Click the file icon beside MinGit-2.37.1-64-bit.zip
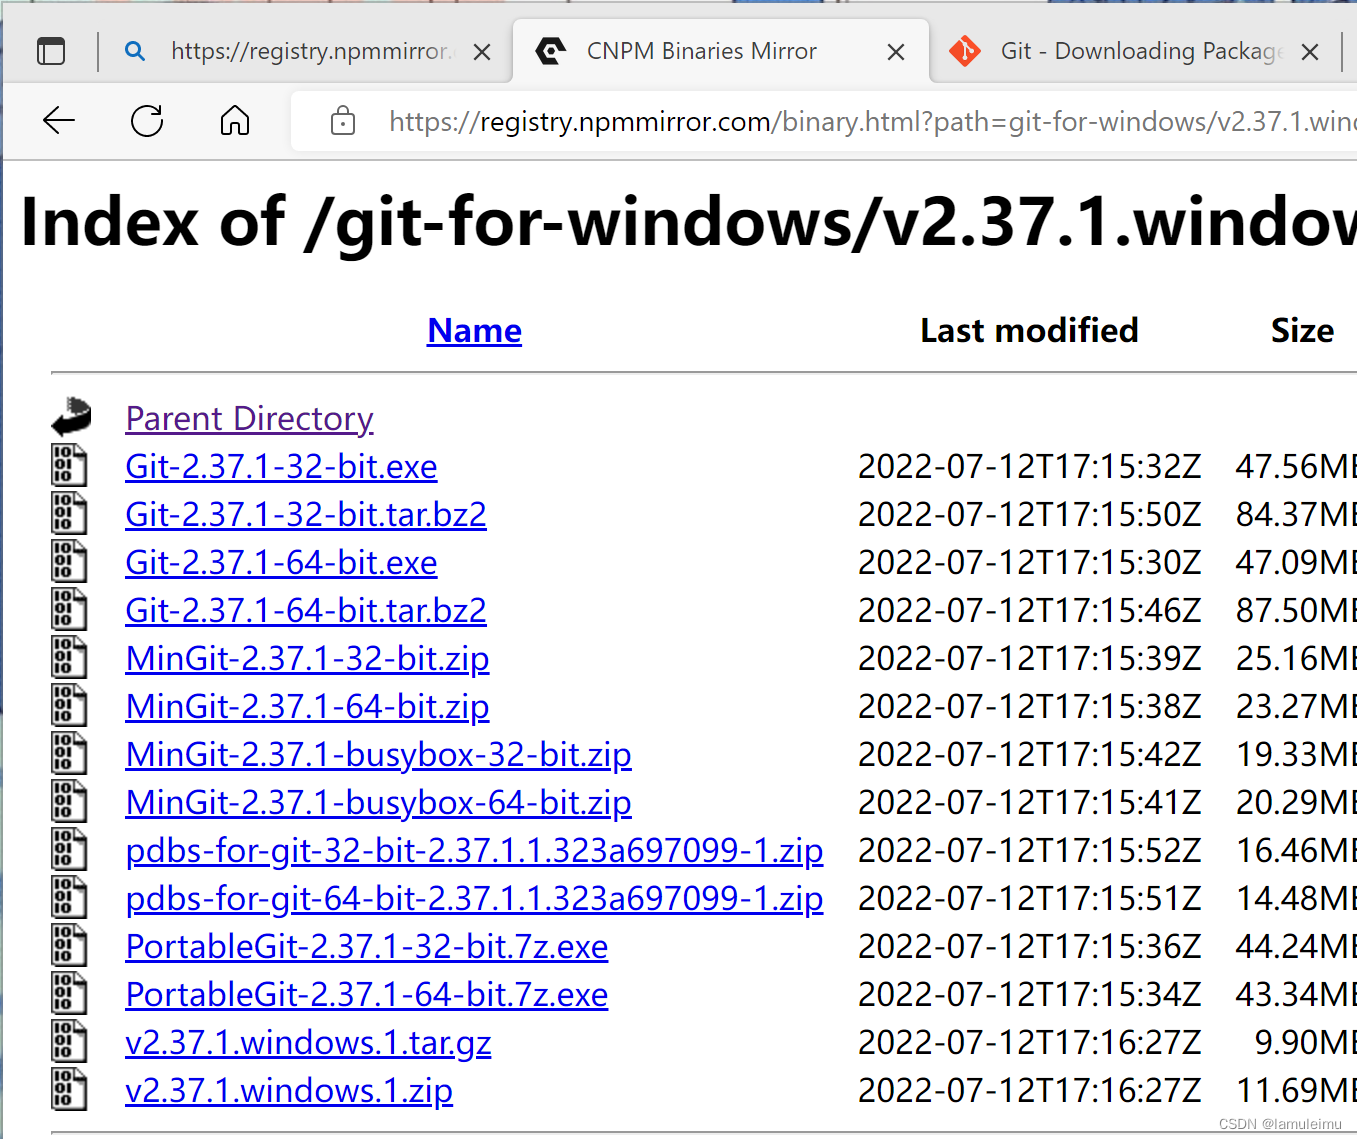1357x1139 pixels. pos(69,705)
